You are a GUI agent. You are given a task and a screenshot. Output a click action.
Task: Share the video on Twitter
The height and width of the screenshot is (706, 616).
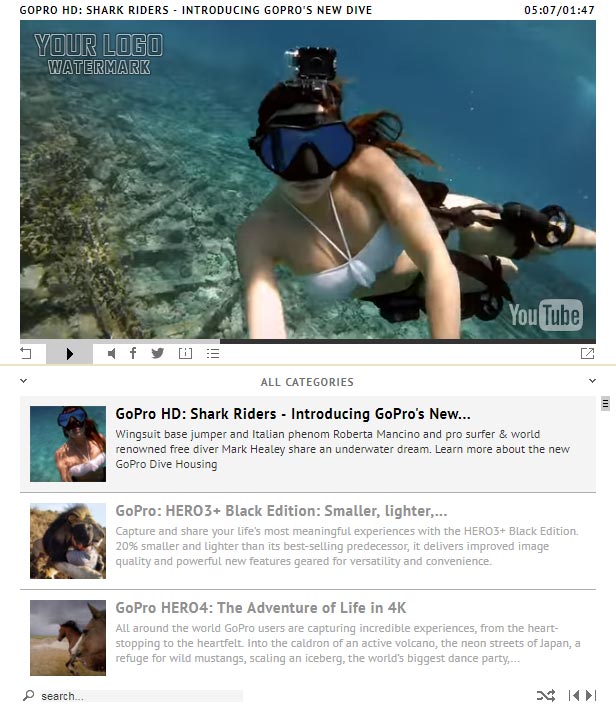[x=158, y=353]
